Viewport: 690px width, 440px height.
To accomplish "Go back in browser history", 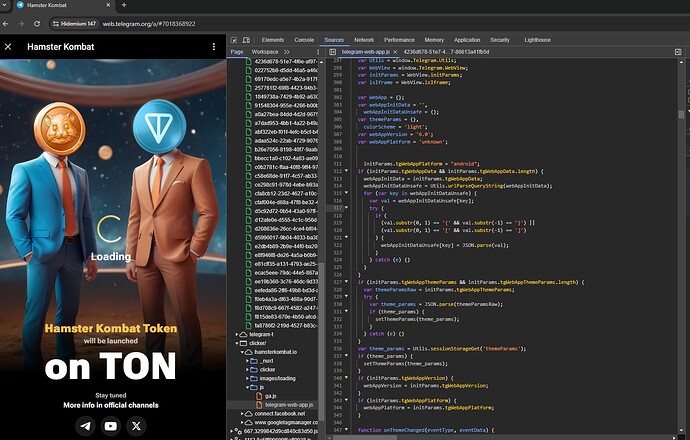I will 5,24.
